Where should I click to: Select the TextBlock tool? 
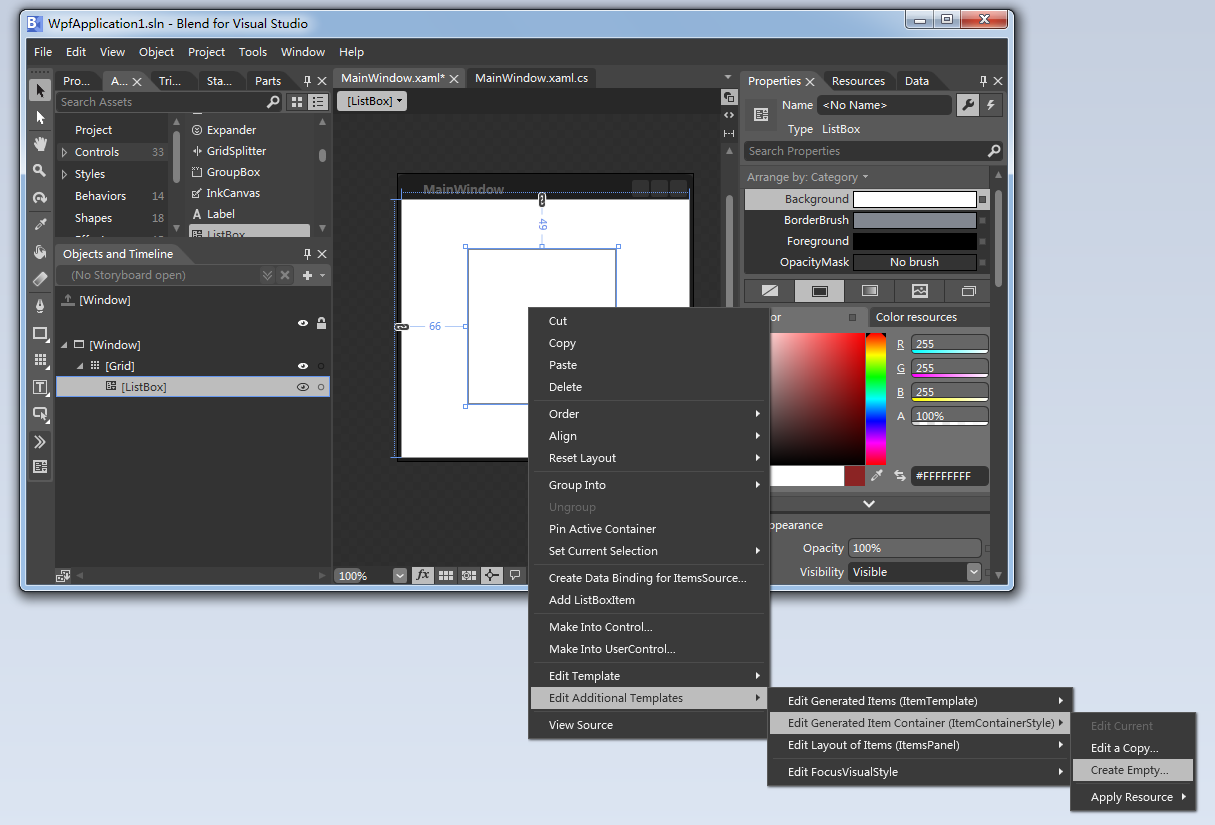click(x=40, y=387)
